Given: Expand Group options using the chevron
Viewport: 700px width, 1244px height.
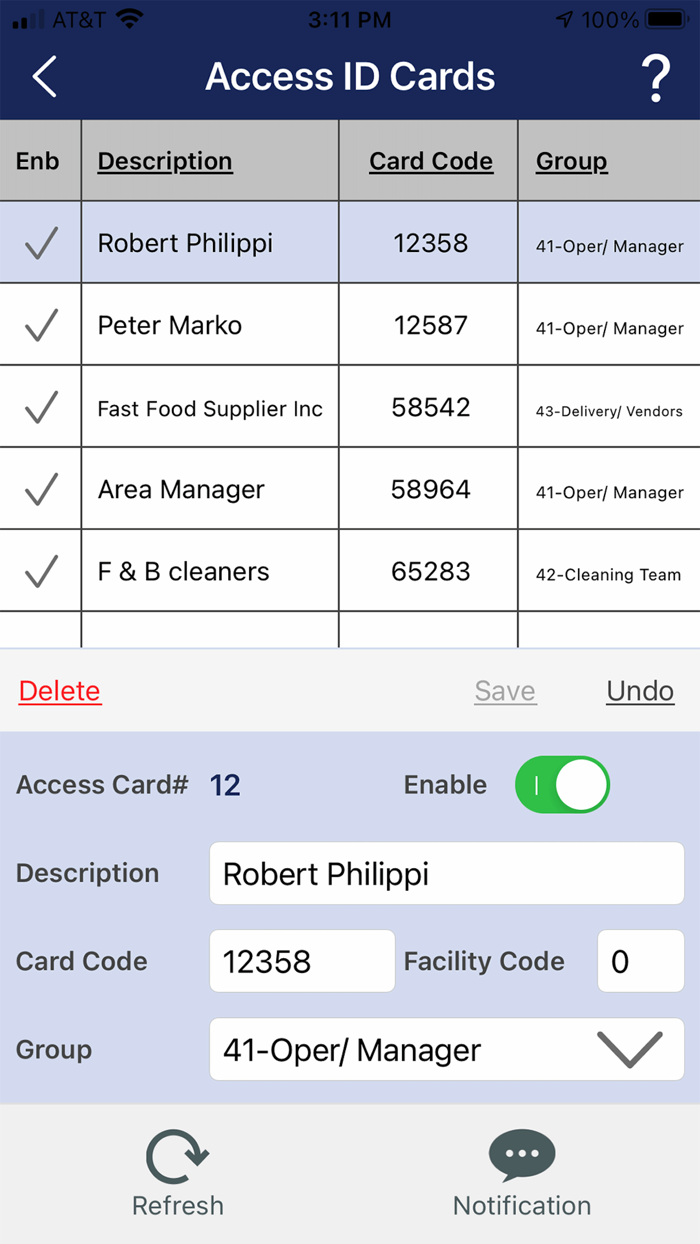Looking at the screenshot, I should coord(629,1050).
